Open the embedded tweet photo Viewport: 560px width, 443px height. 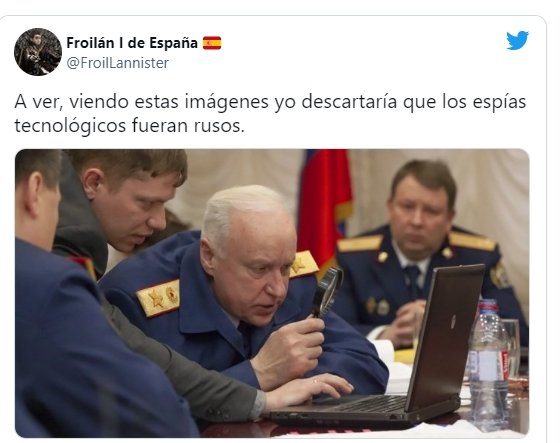pyautogui.click(x=272, y=293)
